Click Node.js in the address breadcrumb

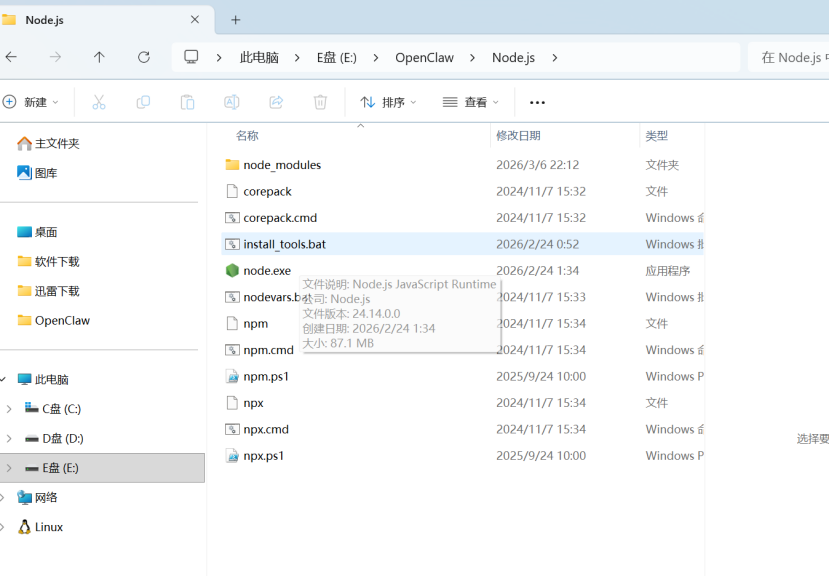pyautogui.click(x=513, y=58)
